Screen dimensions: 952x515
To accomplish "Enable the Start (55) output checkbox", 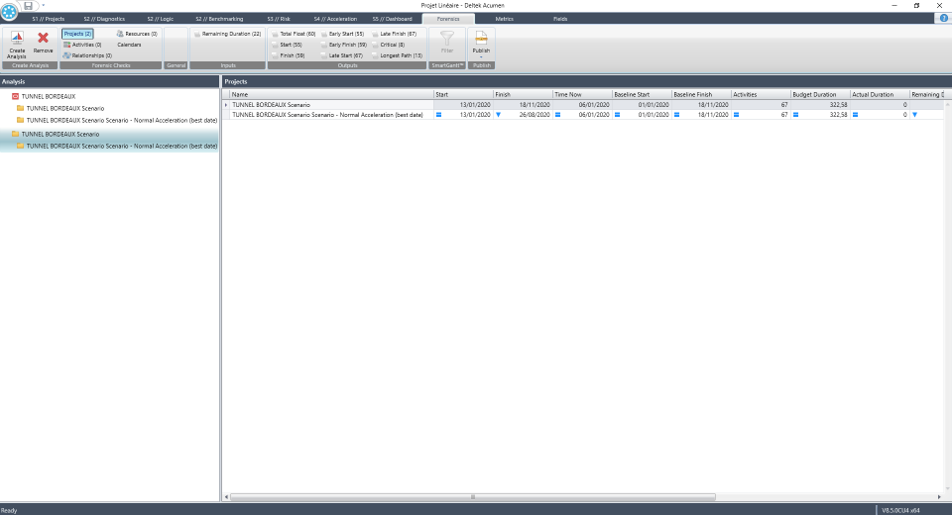I will (x=275, y=45).
